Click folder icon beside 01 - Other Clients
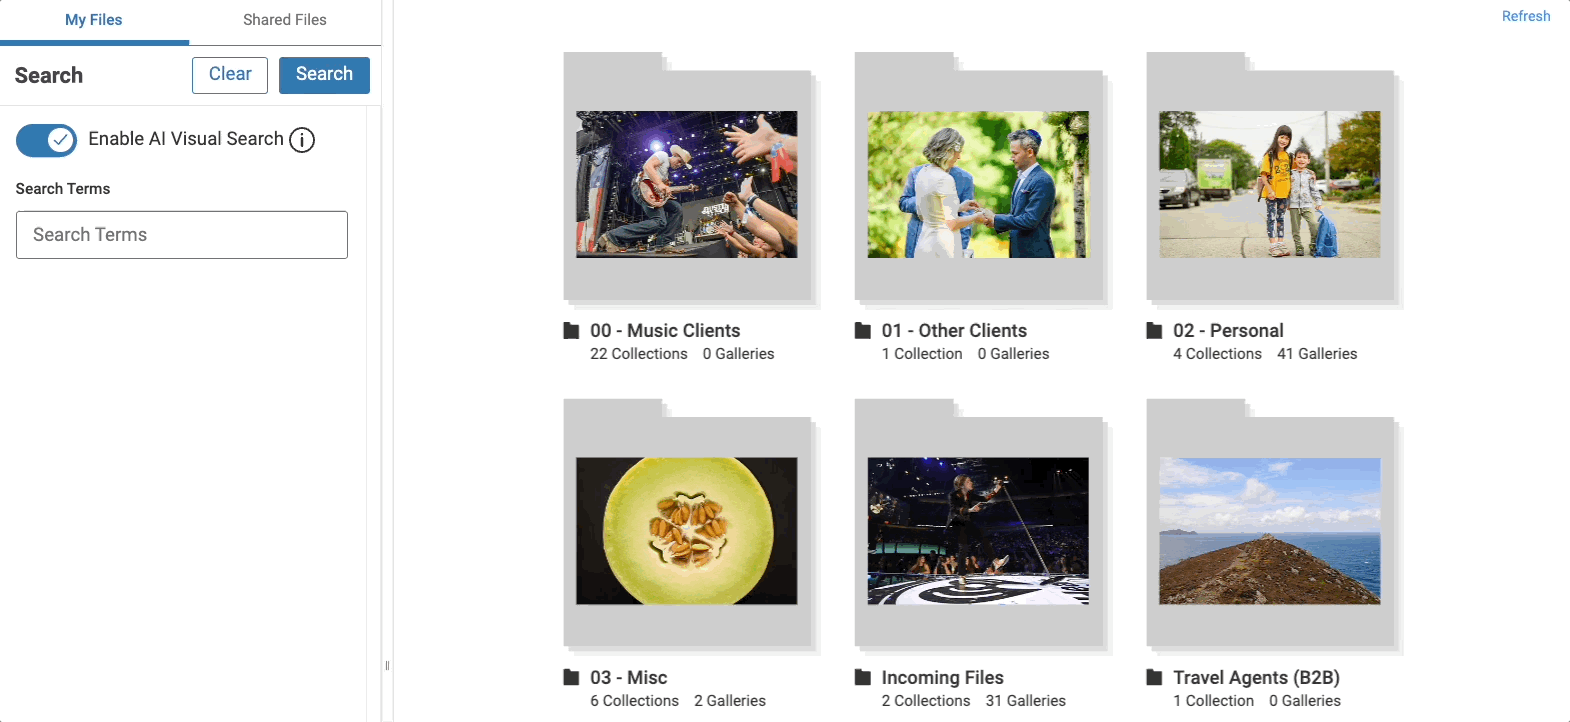The height and width of the screenshot is (722, 1570). click(863, 331)
